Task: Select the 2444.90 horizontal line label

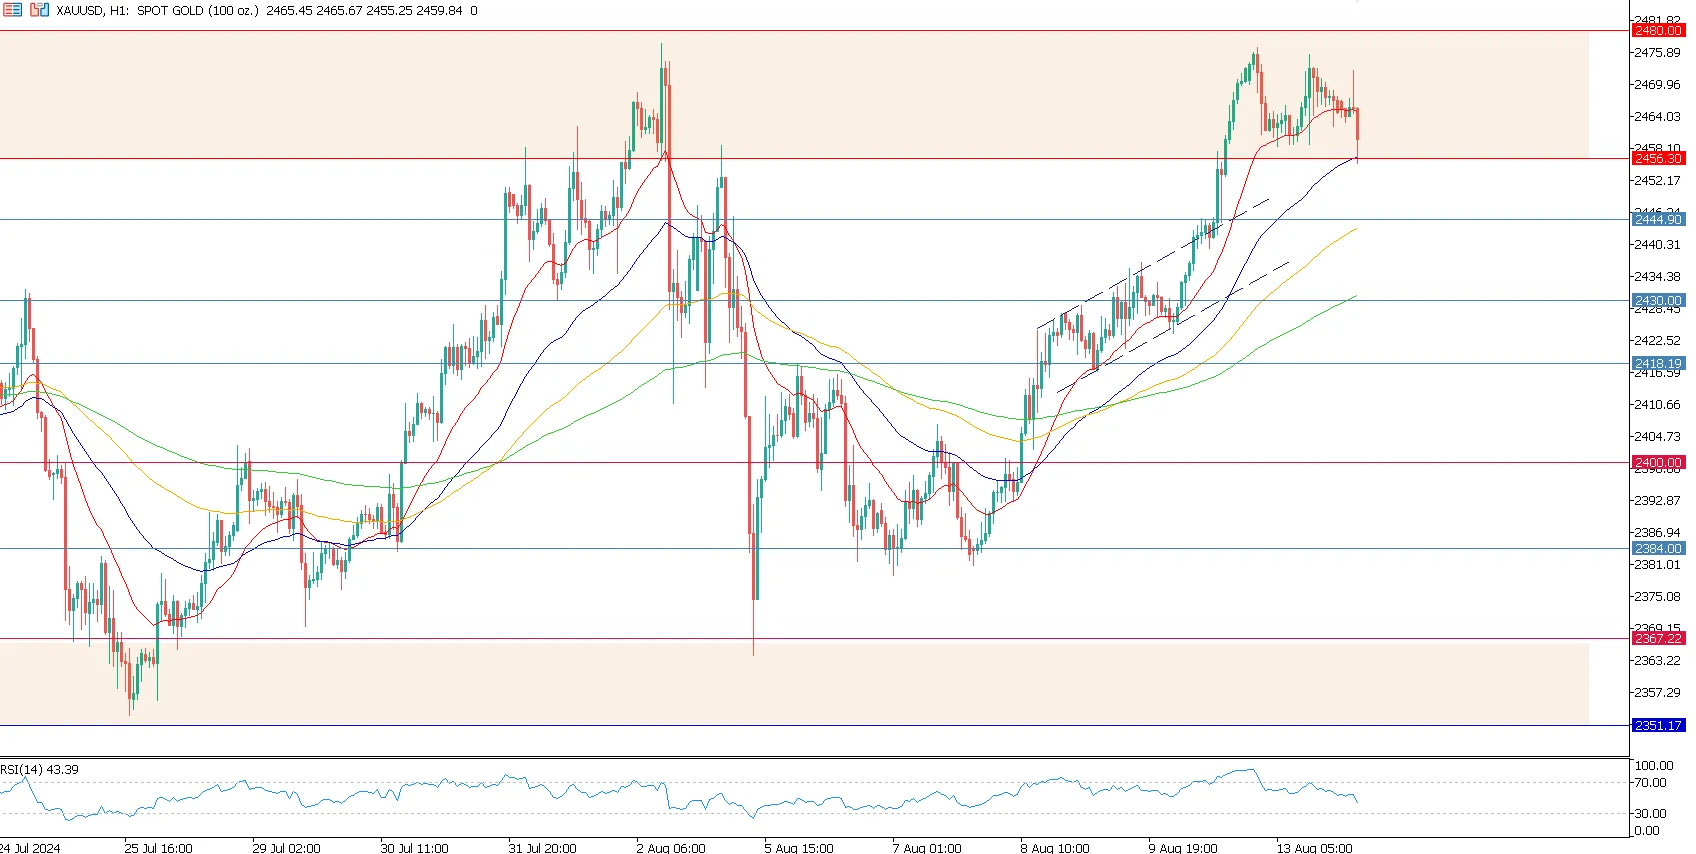Action: (x=1658, y=220)
